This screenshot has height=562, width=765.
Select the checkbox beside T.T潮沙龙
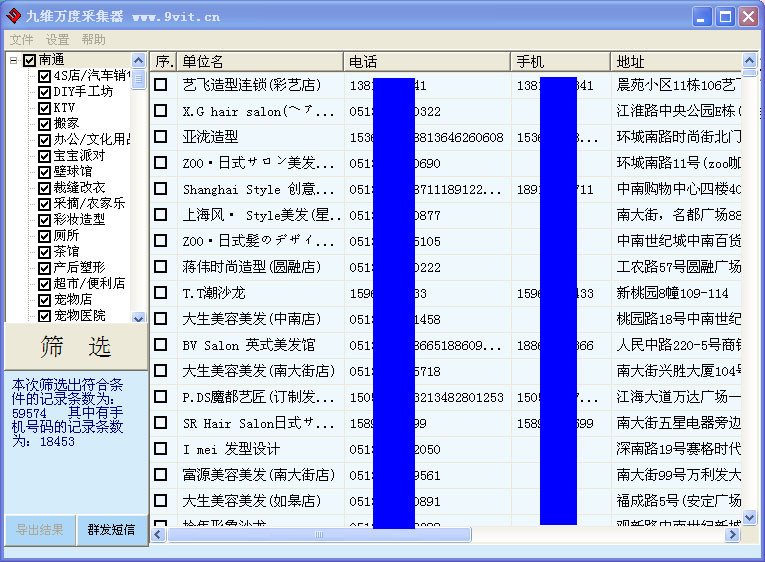[161, 293]
